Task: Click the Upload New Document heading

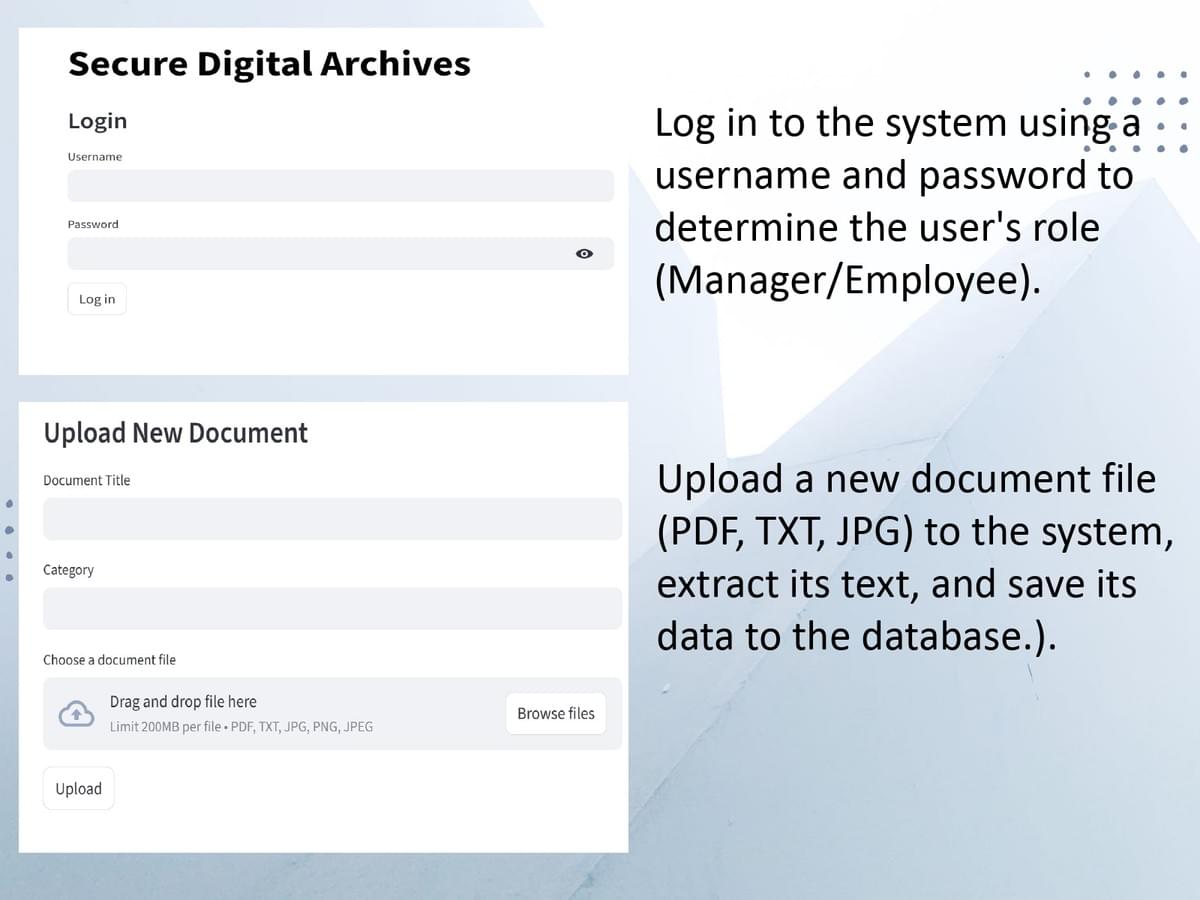Action: [176, 433]
